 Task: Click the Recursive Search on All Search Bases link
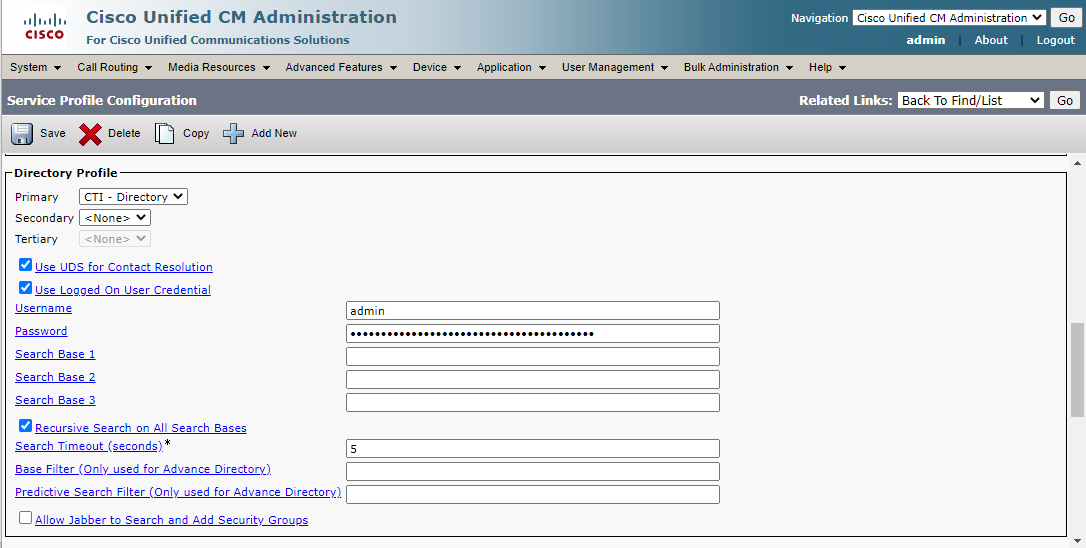[x=141, y=428]
